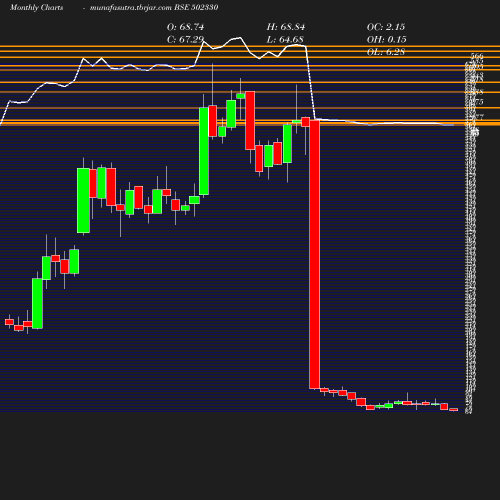500x500 pixels.
Task: Select the open value 'O: 68.74'
Action: click(x=185, y=27)
